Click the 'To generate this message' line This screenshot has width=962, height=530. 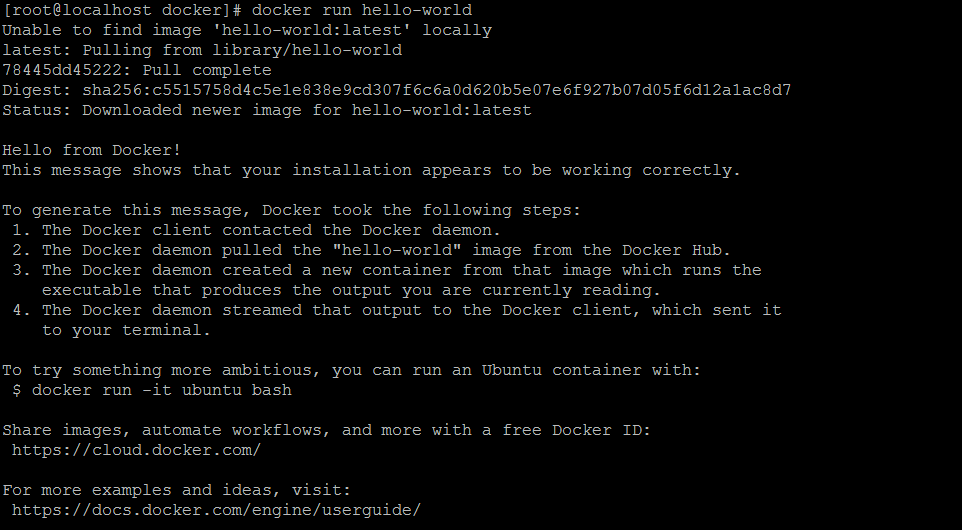pyautogui.click(x=291, y=210)
